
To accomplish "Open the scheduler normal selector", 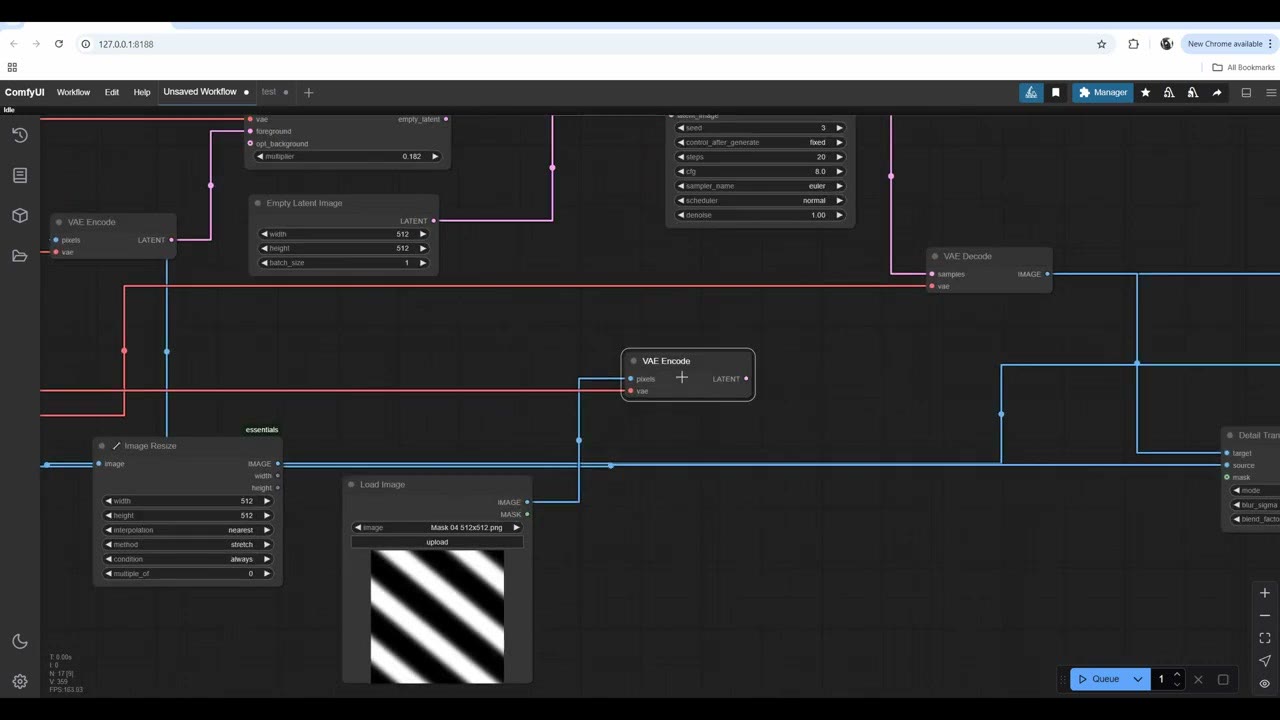I will (760, 200).
